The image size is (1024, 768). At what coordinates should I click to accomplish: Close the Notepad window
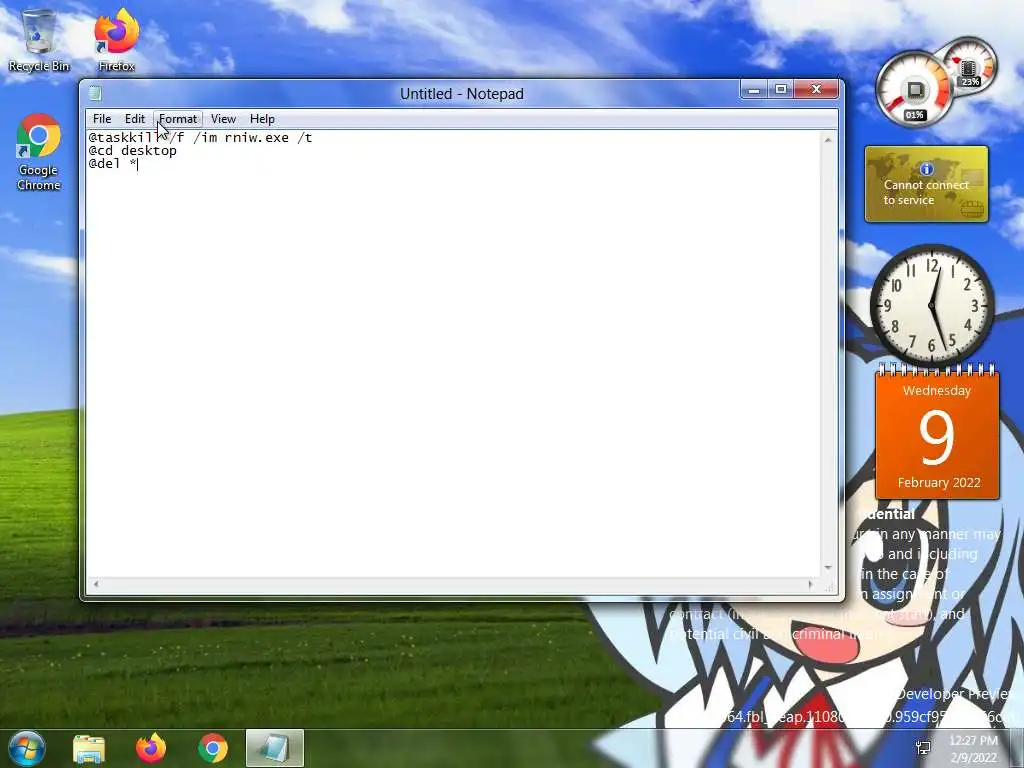pyautogui.click(x=816, y=89)
